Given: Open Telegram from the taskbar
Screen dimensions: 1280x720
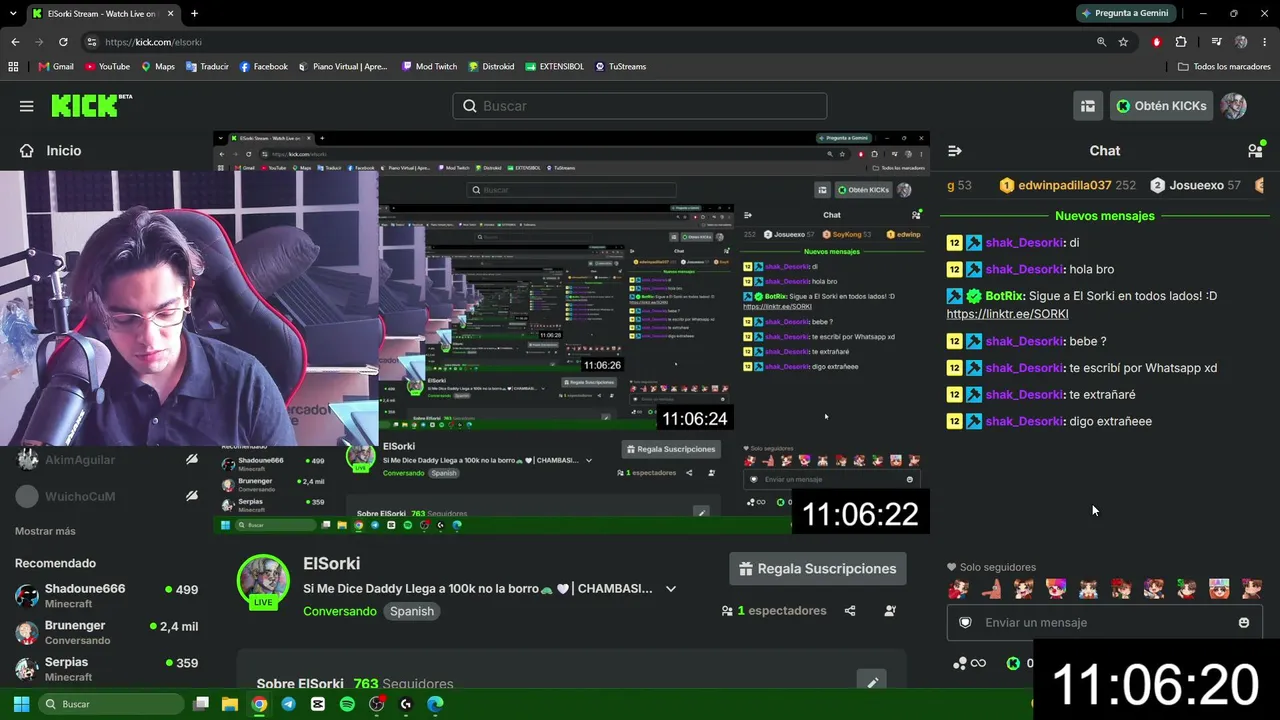Looking at the screenshot, I should tap(288, 704).
